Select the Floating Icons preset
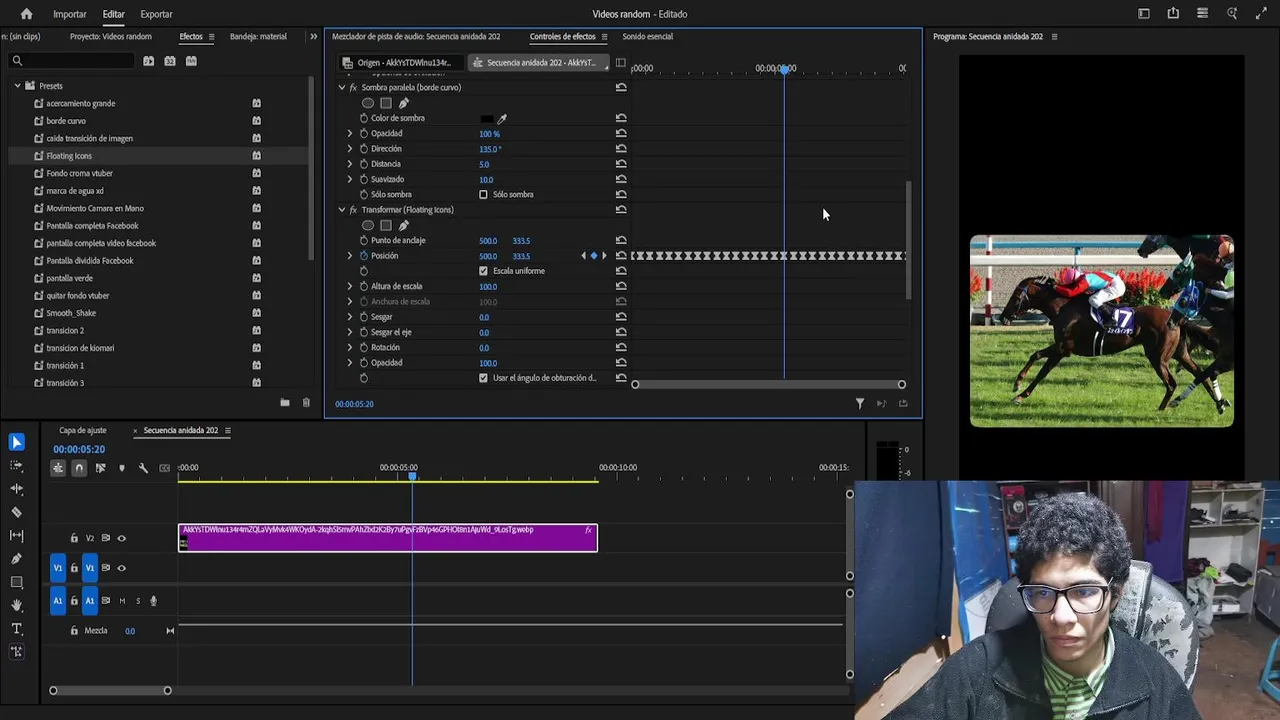1280x720 pixels. pos(69,156)
